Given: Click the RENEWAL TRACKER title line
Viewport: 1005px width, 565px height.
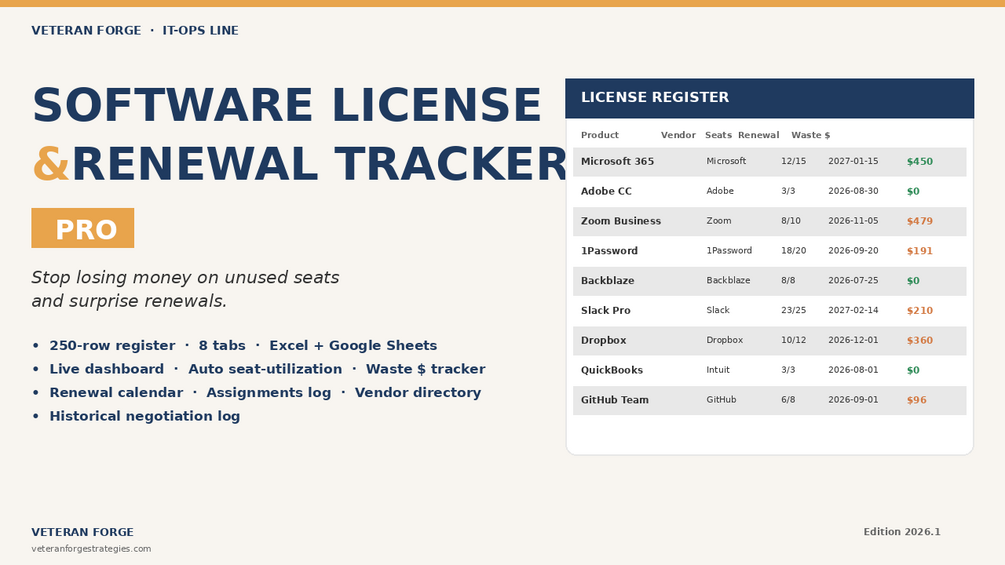Looking at the screenshot, I should tap(320, 164).
